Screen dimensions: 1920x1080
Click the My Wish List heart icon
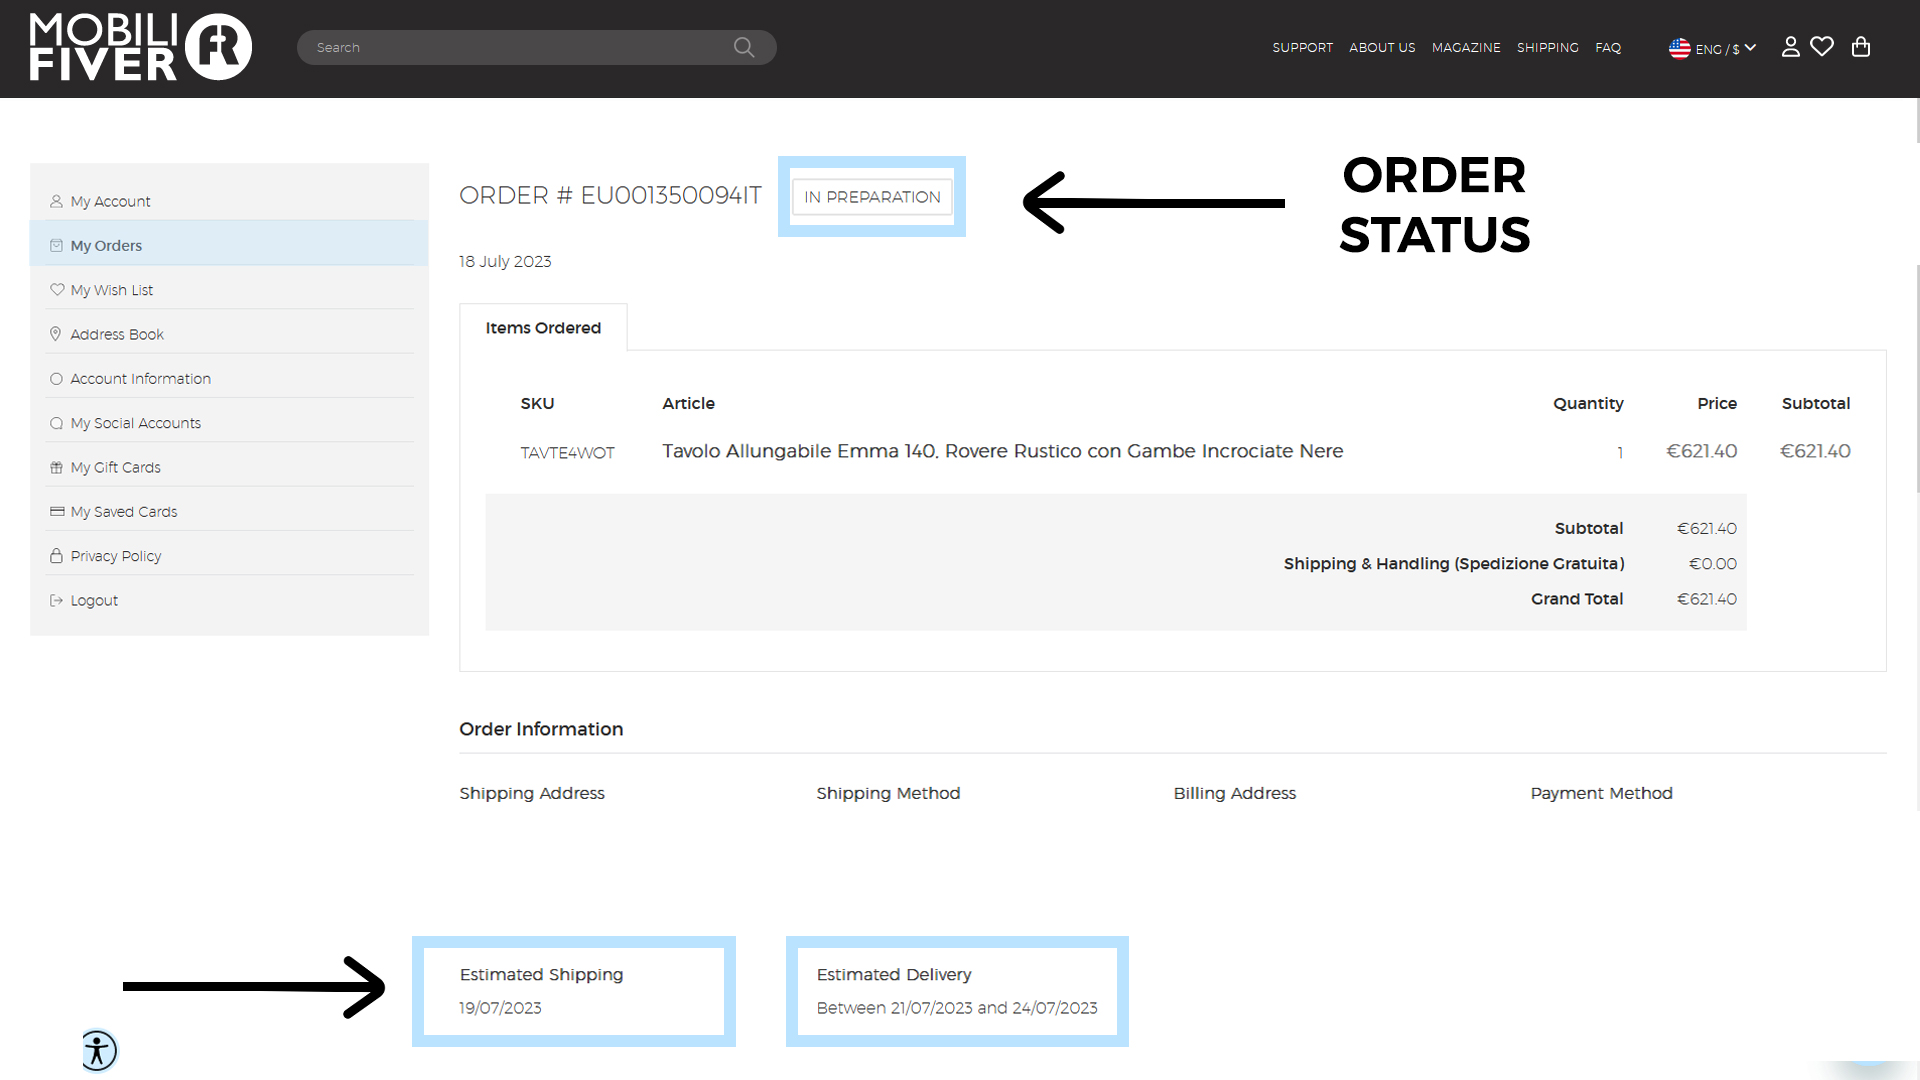coord(55,289)
